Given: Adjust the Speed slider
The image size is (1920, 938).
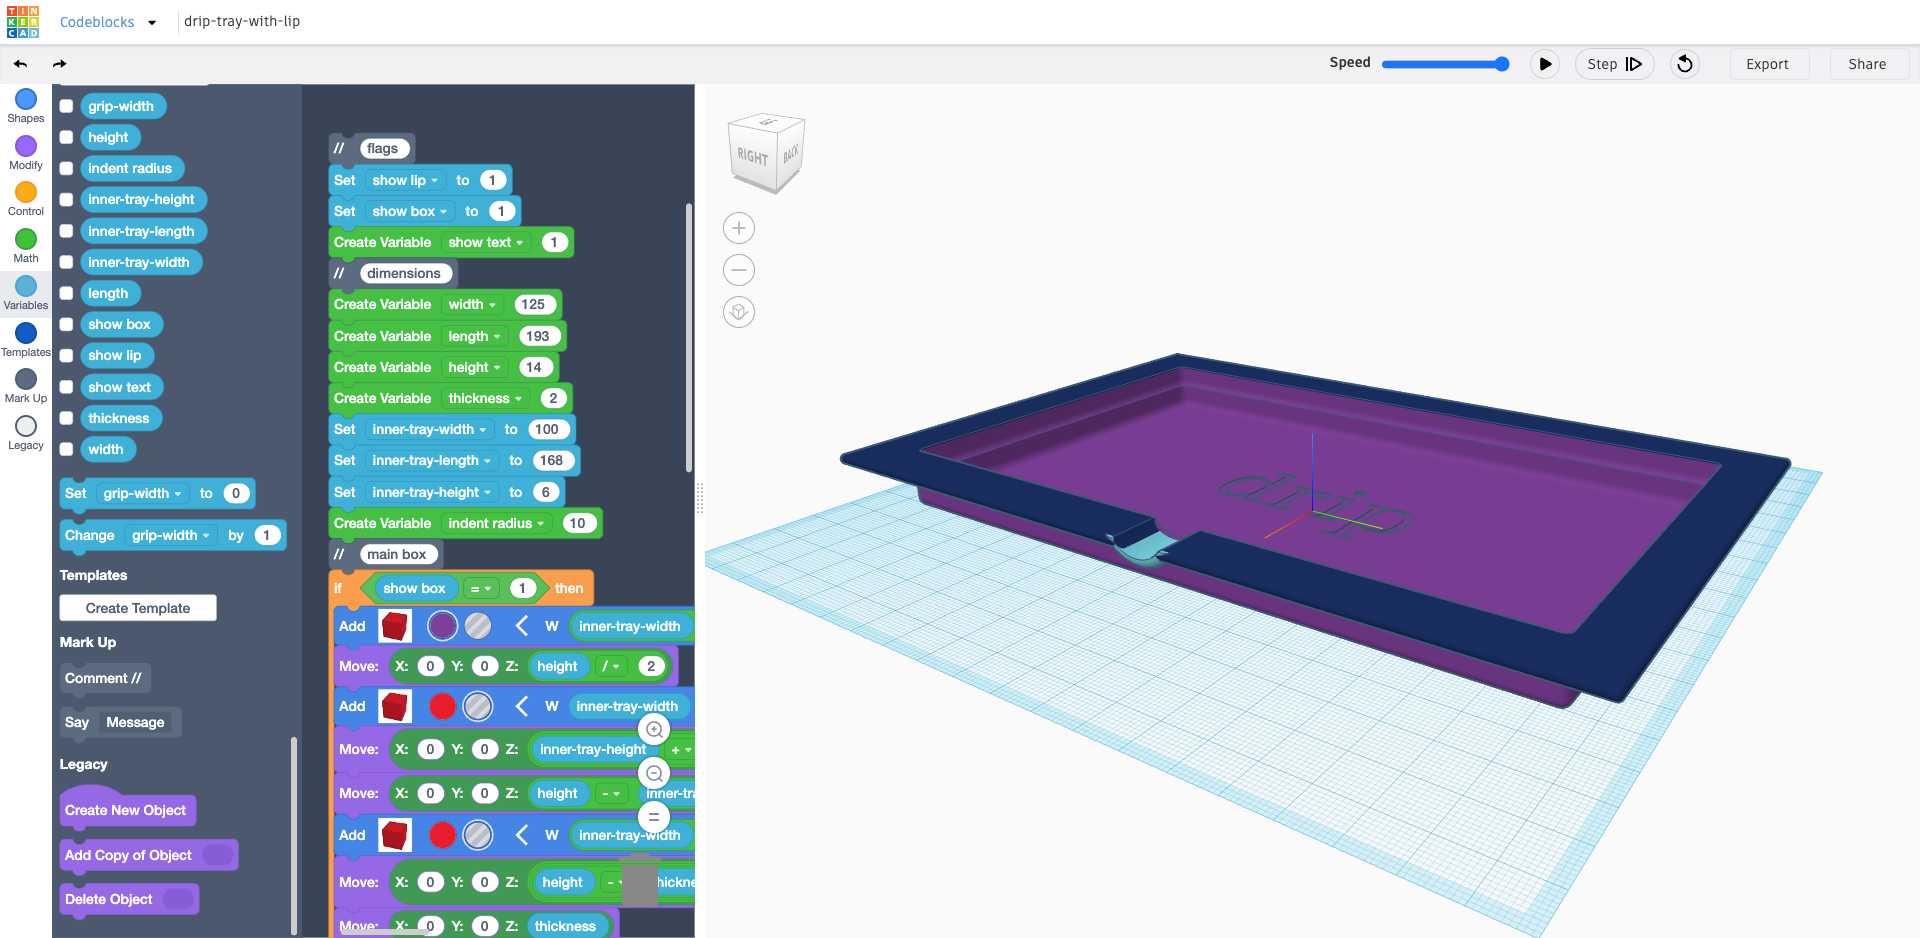Looking at the screenshot, I should pyautogui.click(x=1445, y=64).
